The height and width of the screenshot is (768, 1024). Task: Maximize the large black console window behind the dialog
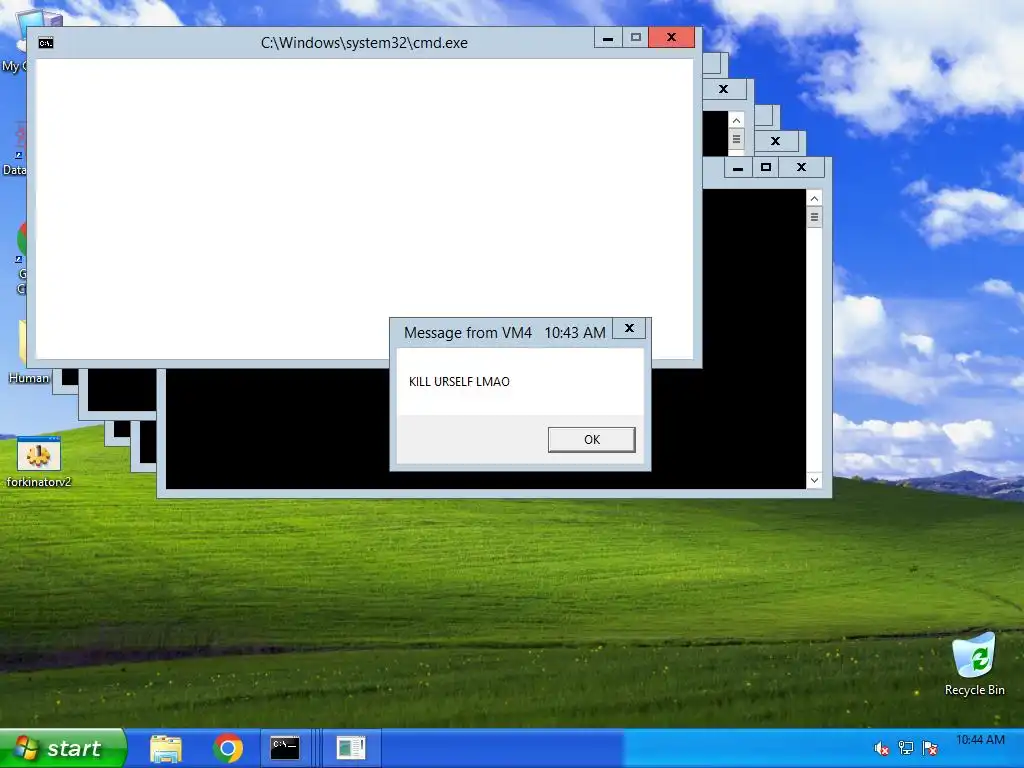[x=766, y=168]
